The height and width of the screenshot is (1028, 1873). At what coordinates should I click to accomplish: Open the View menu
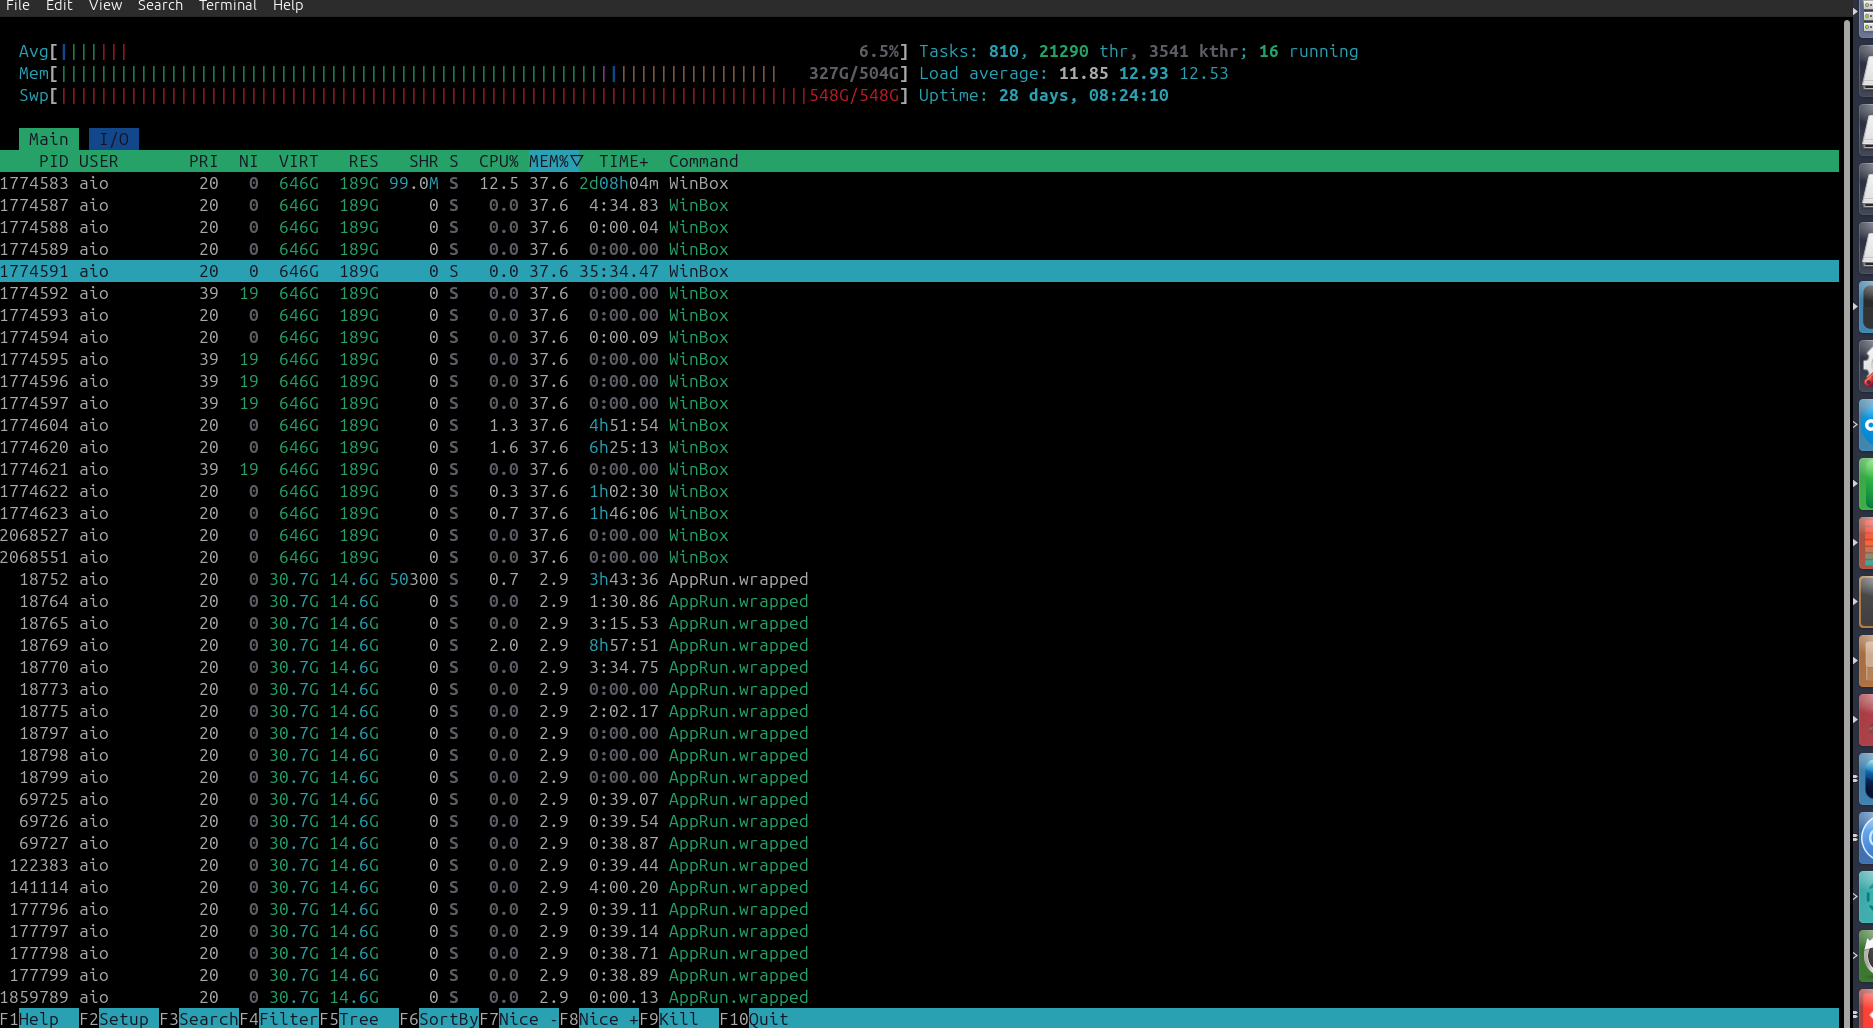click(105, 6)
